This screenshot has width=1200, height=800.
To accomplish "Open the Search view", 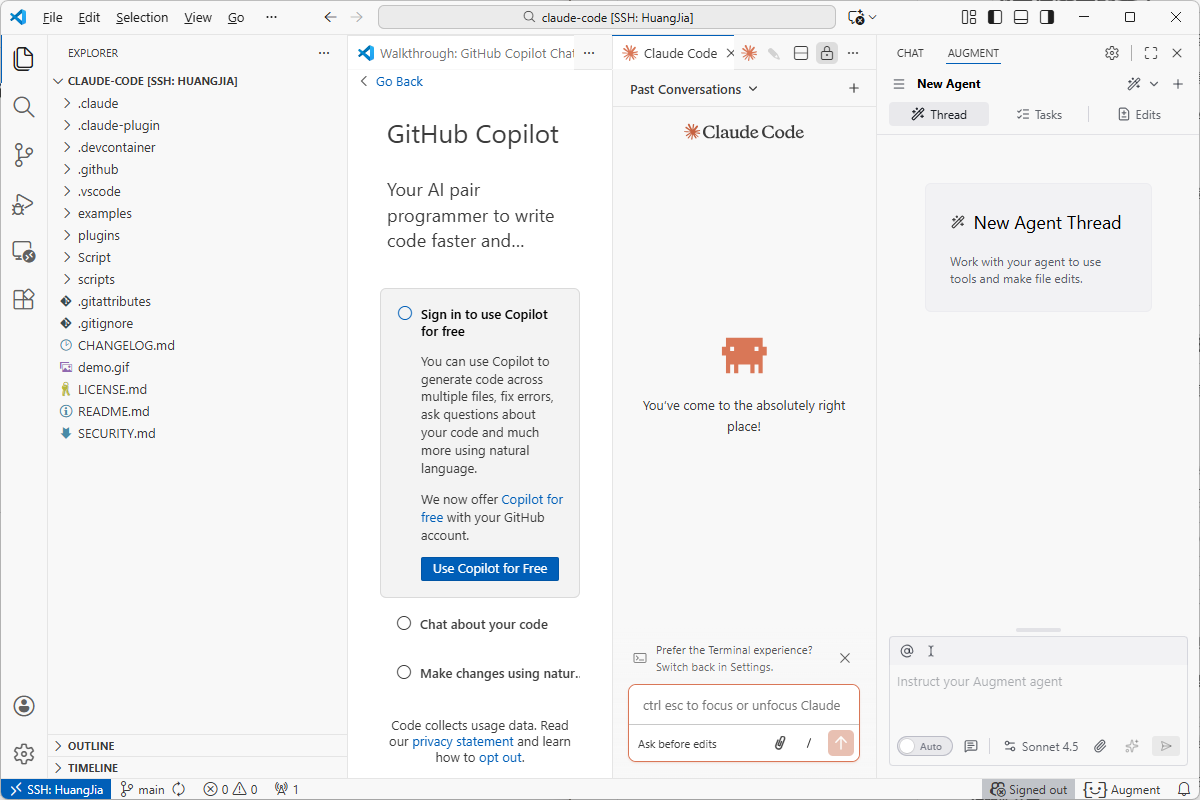I will 23,107.
